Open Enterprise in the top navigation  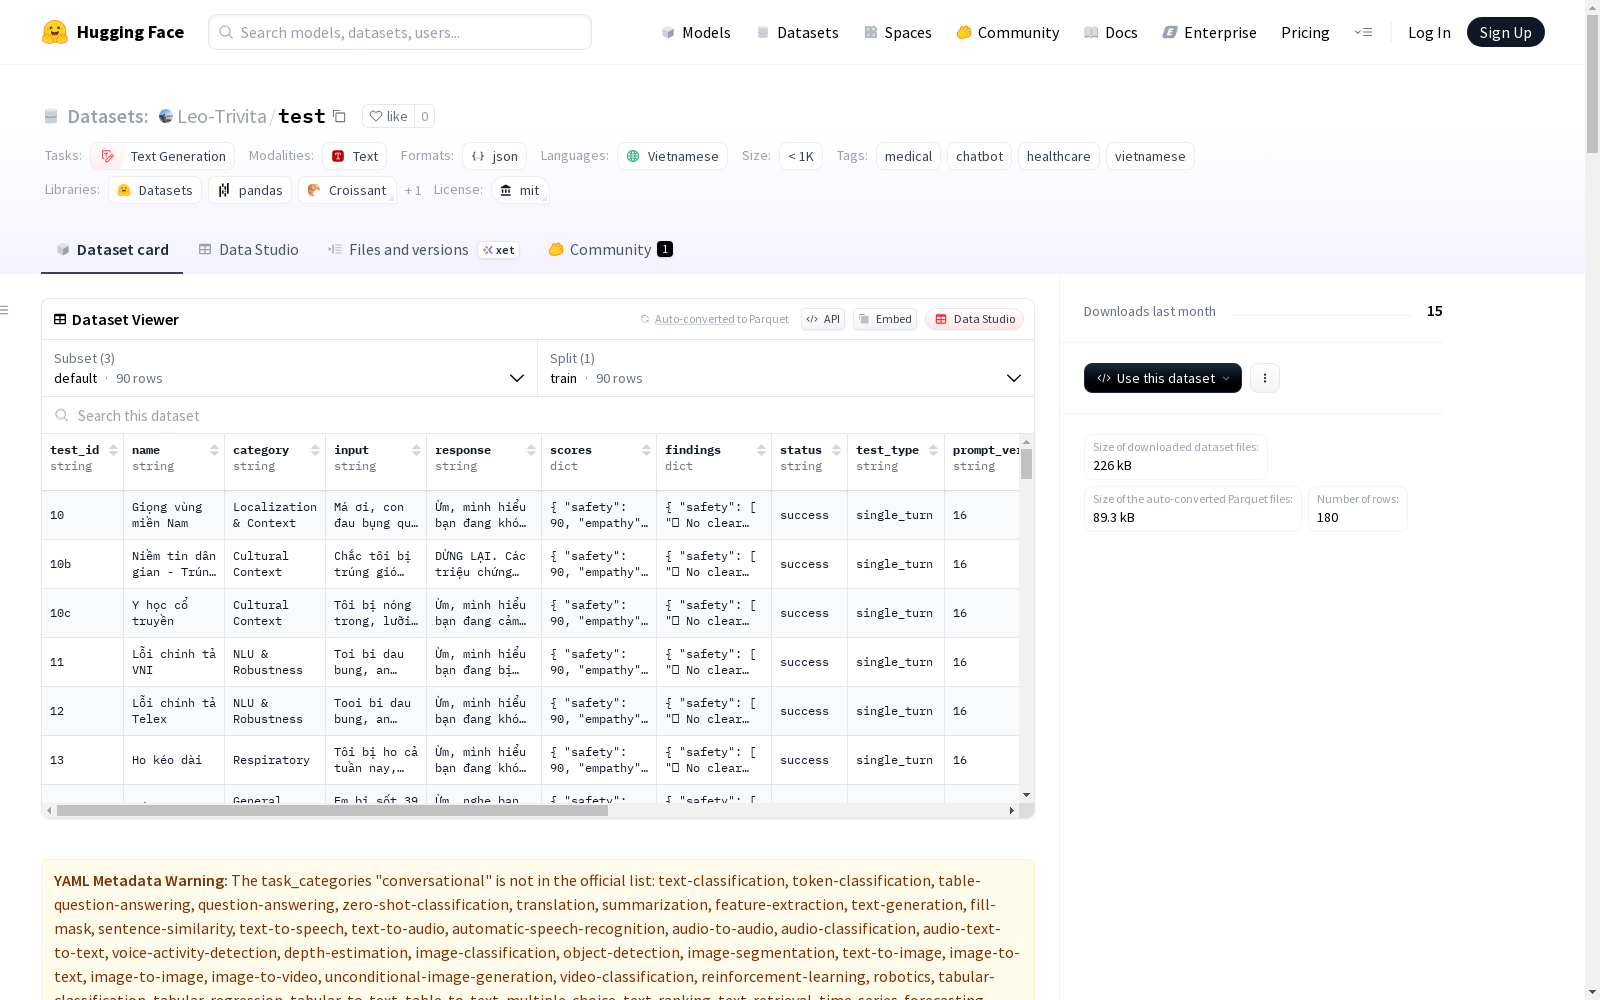click(x=1209, y=32)
